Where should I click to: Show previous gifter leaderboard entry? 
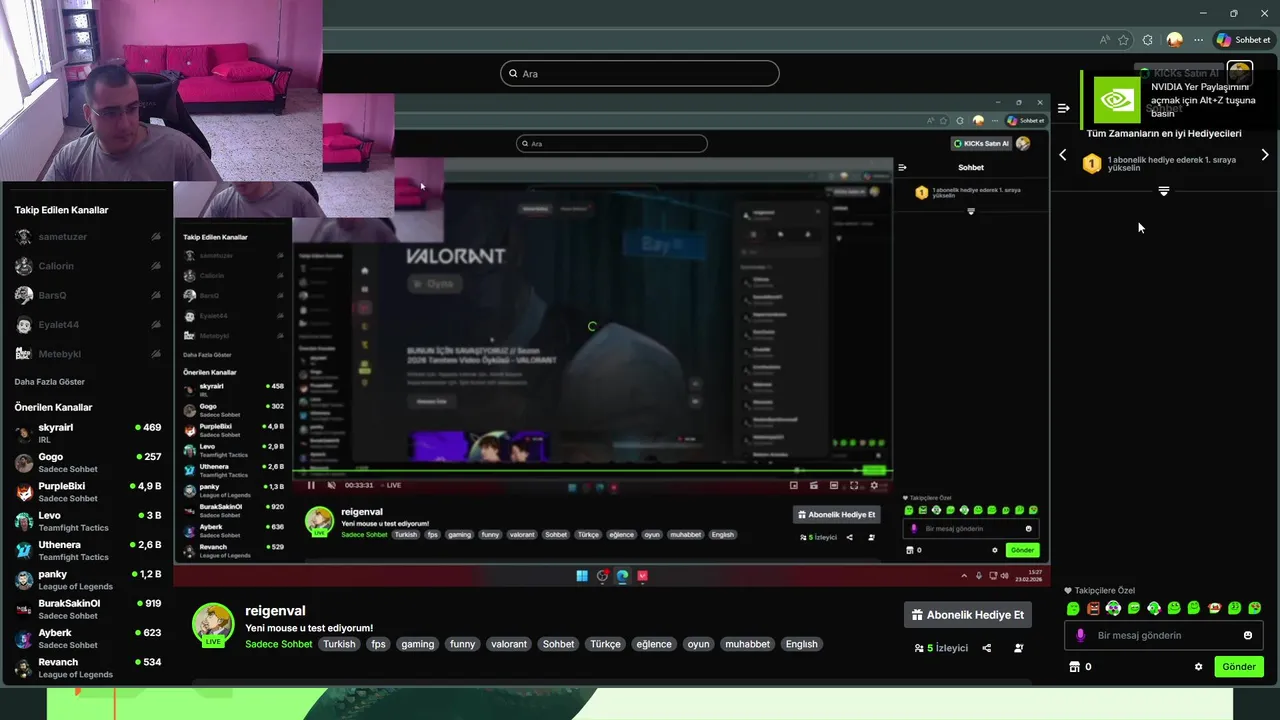click(1063, 155)
